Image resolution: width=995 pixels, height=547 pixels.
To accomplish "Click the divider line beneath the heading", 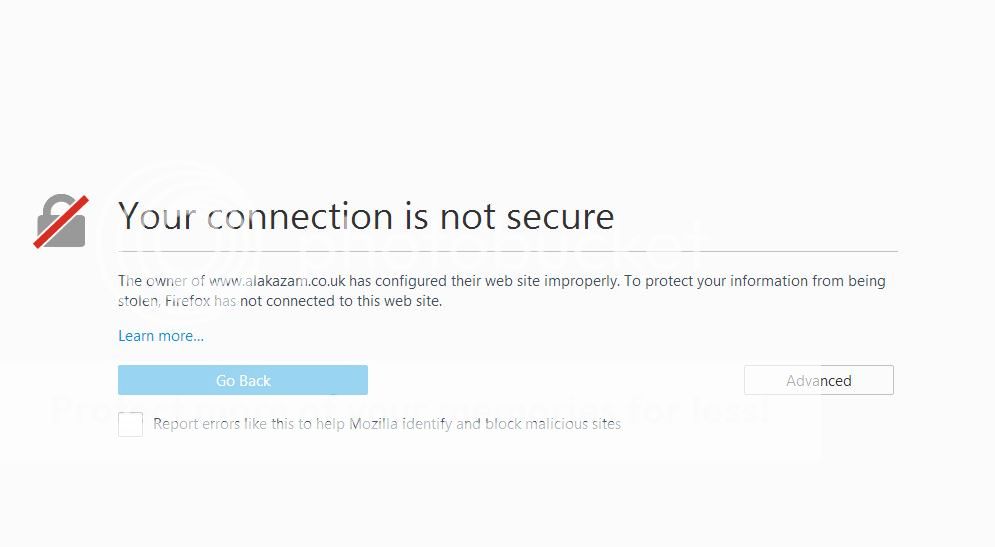I will (508, 251).
